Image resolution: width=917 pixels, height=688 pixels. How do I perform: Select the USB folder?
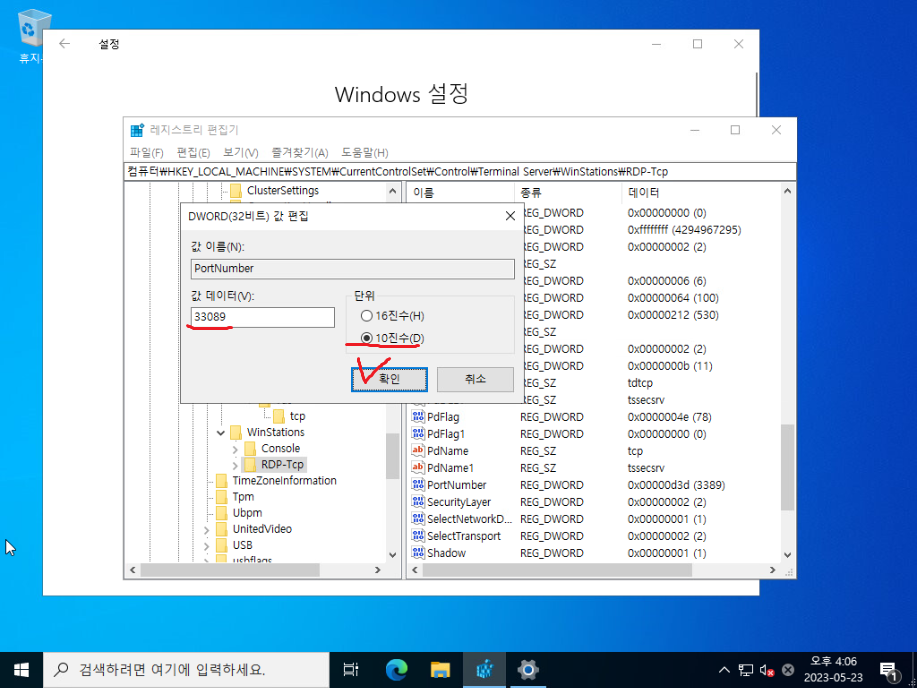242,545
